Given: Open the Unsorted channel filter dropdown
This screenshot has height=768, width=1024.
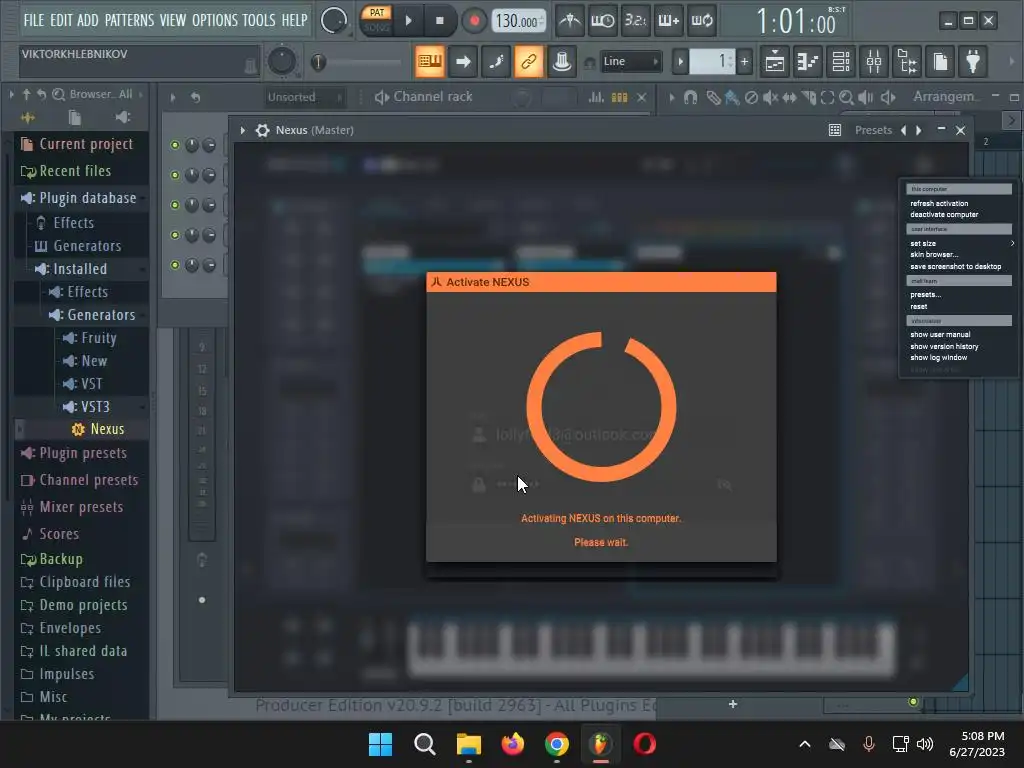Looking at the screenshot, I should [x=304, y=97].
